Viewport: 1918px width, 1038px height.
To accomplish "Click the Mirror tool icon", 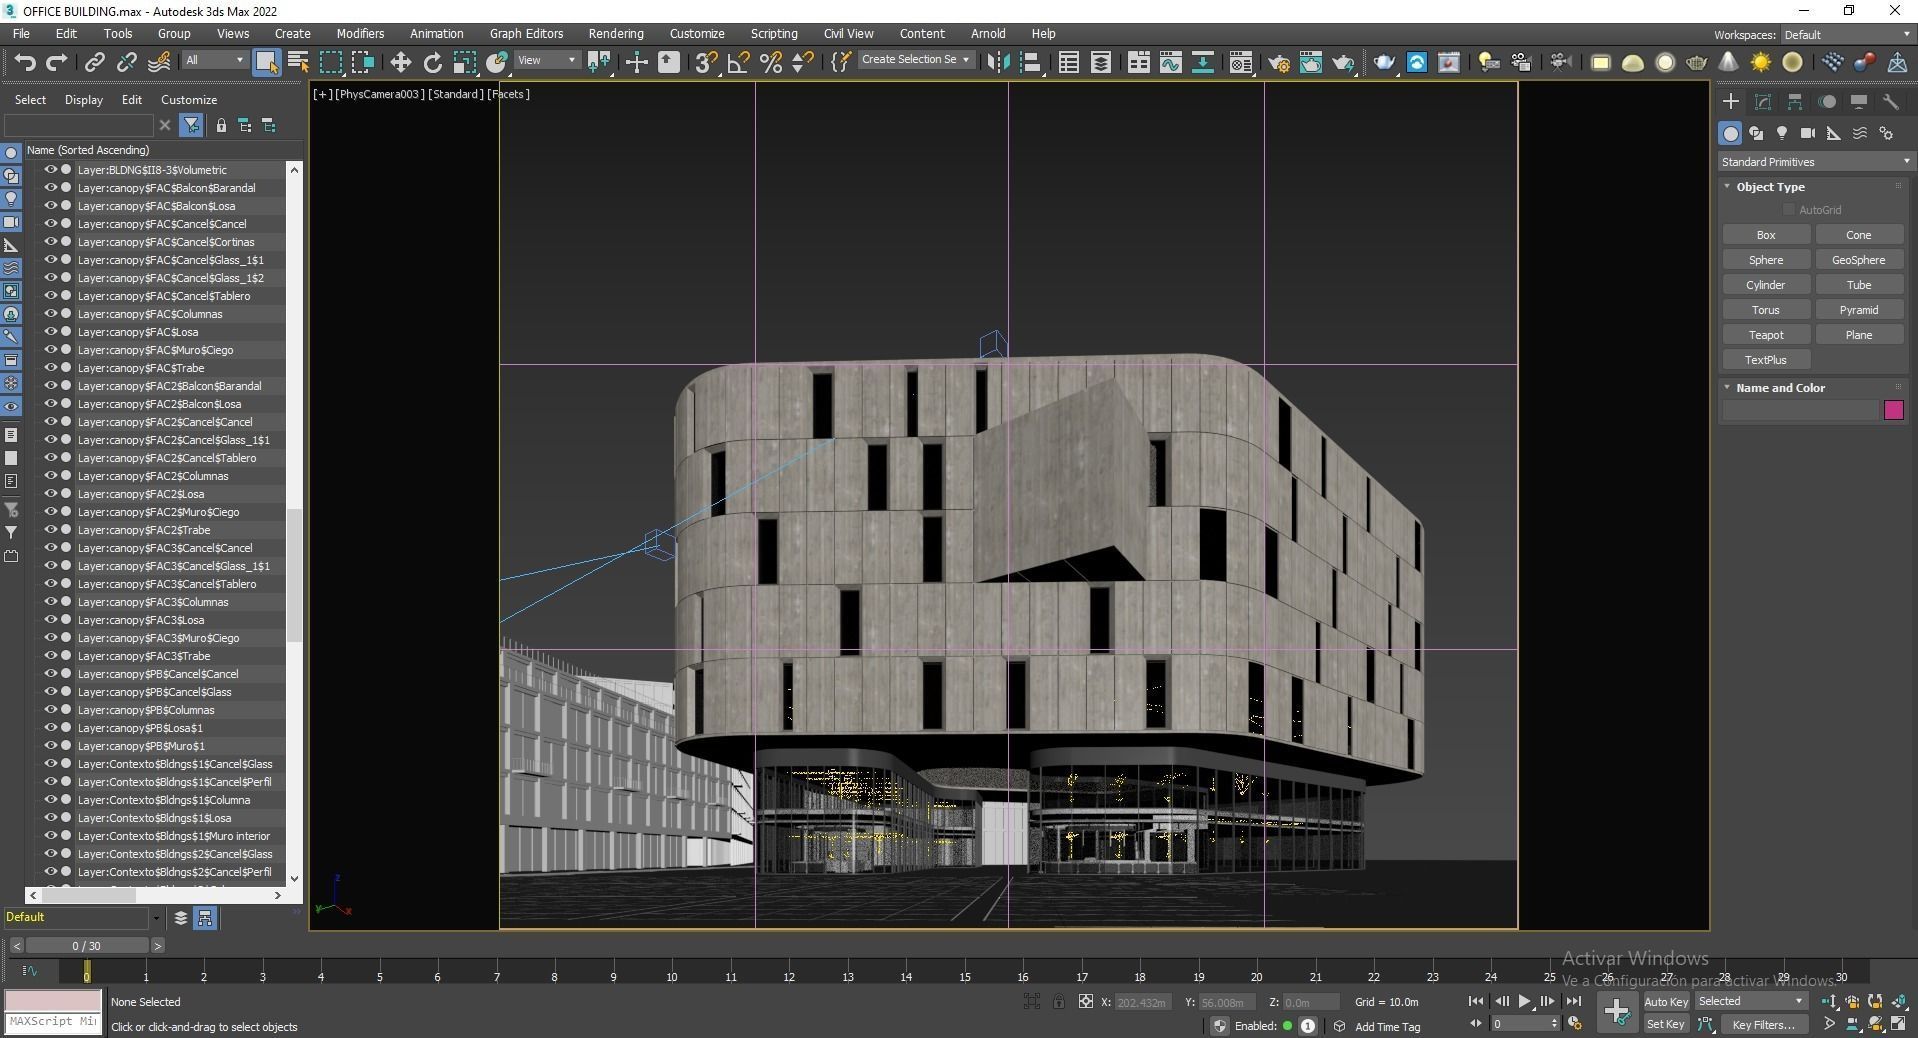I will 998,62.
